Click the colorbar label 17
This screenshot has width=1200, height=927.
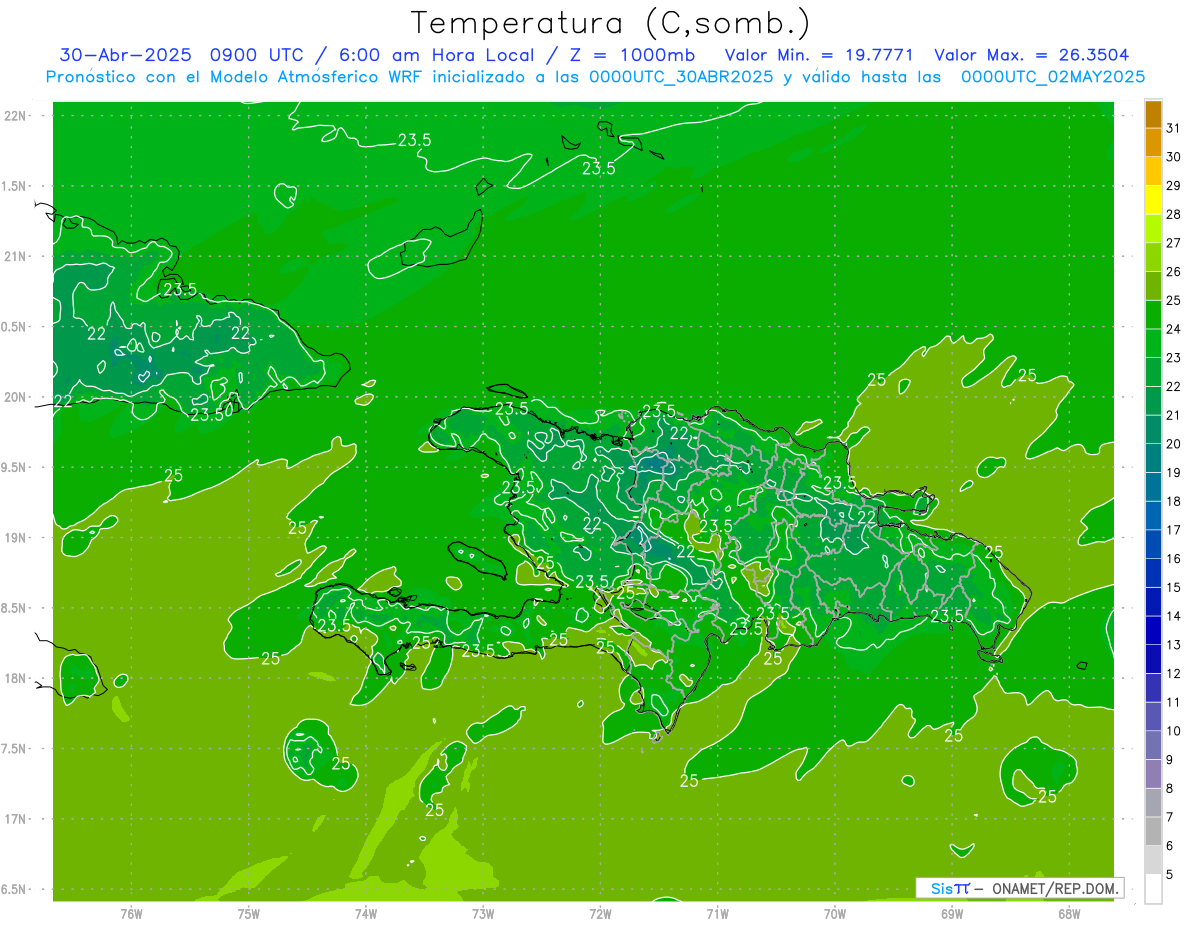coord(1174,530)
